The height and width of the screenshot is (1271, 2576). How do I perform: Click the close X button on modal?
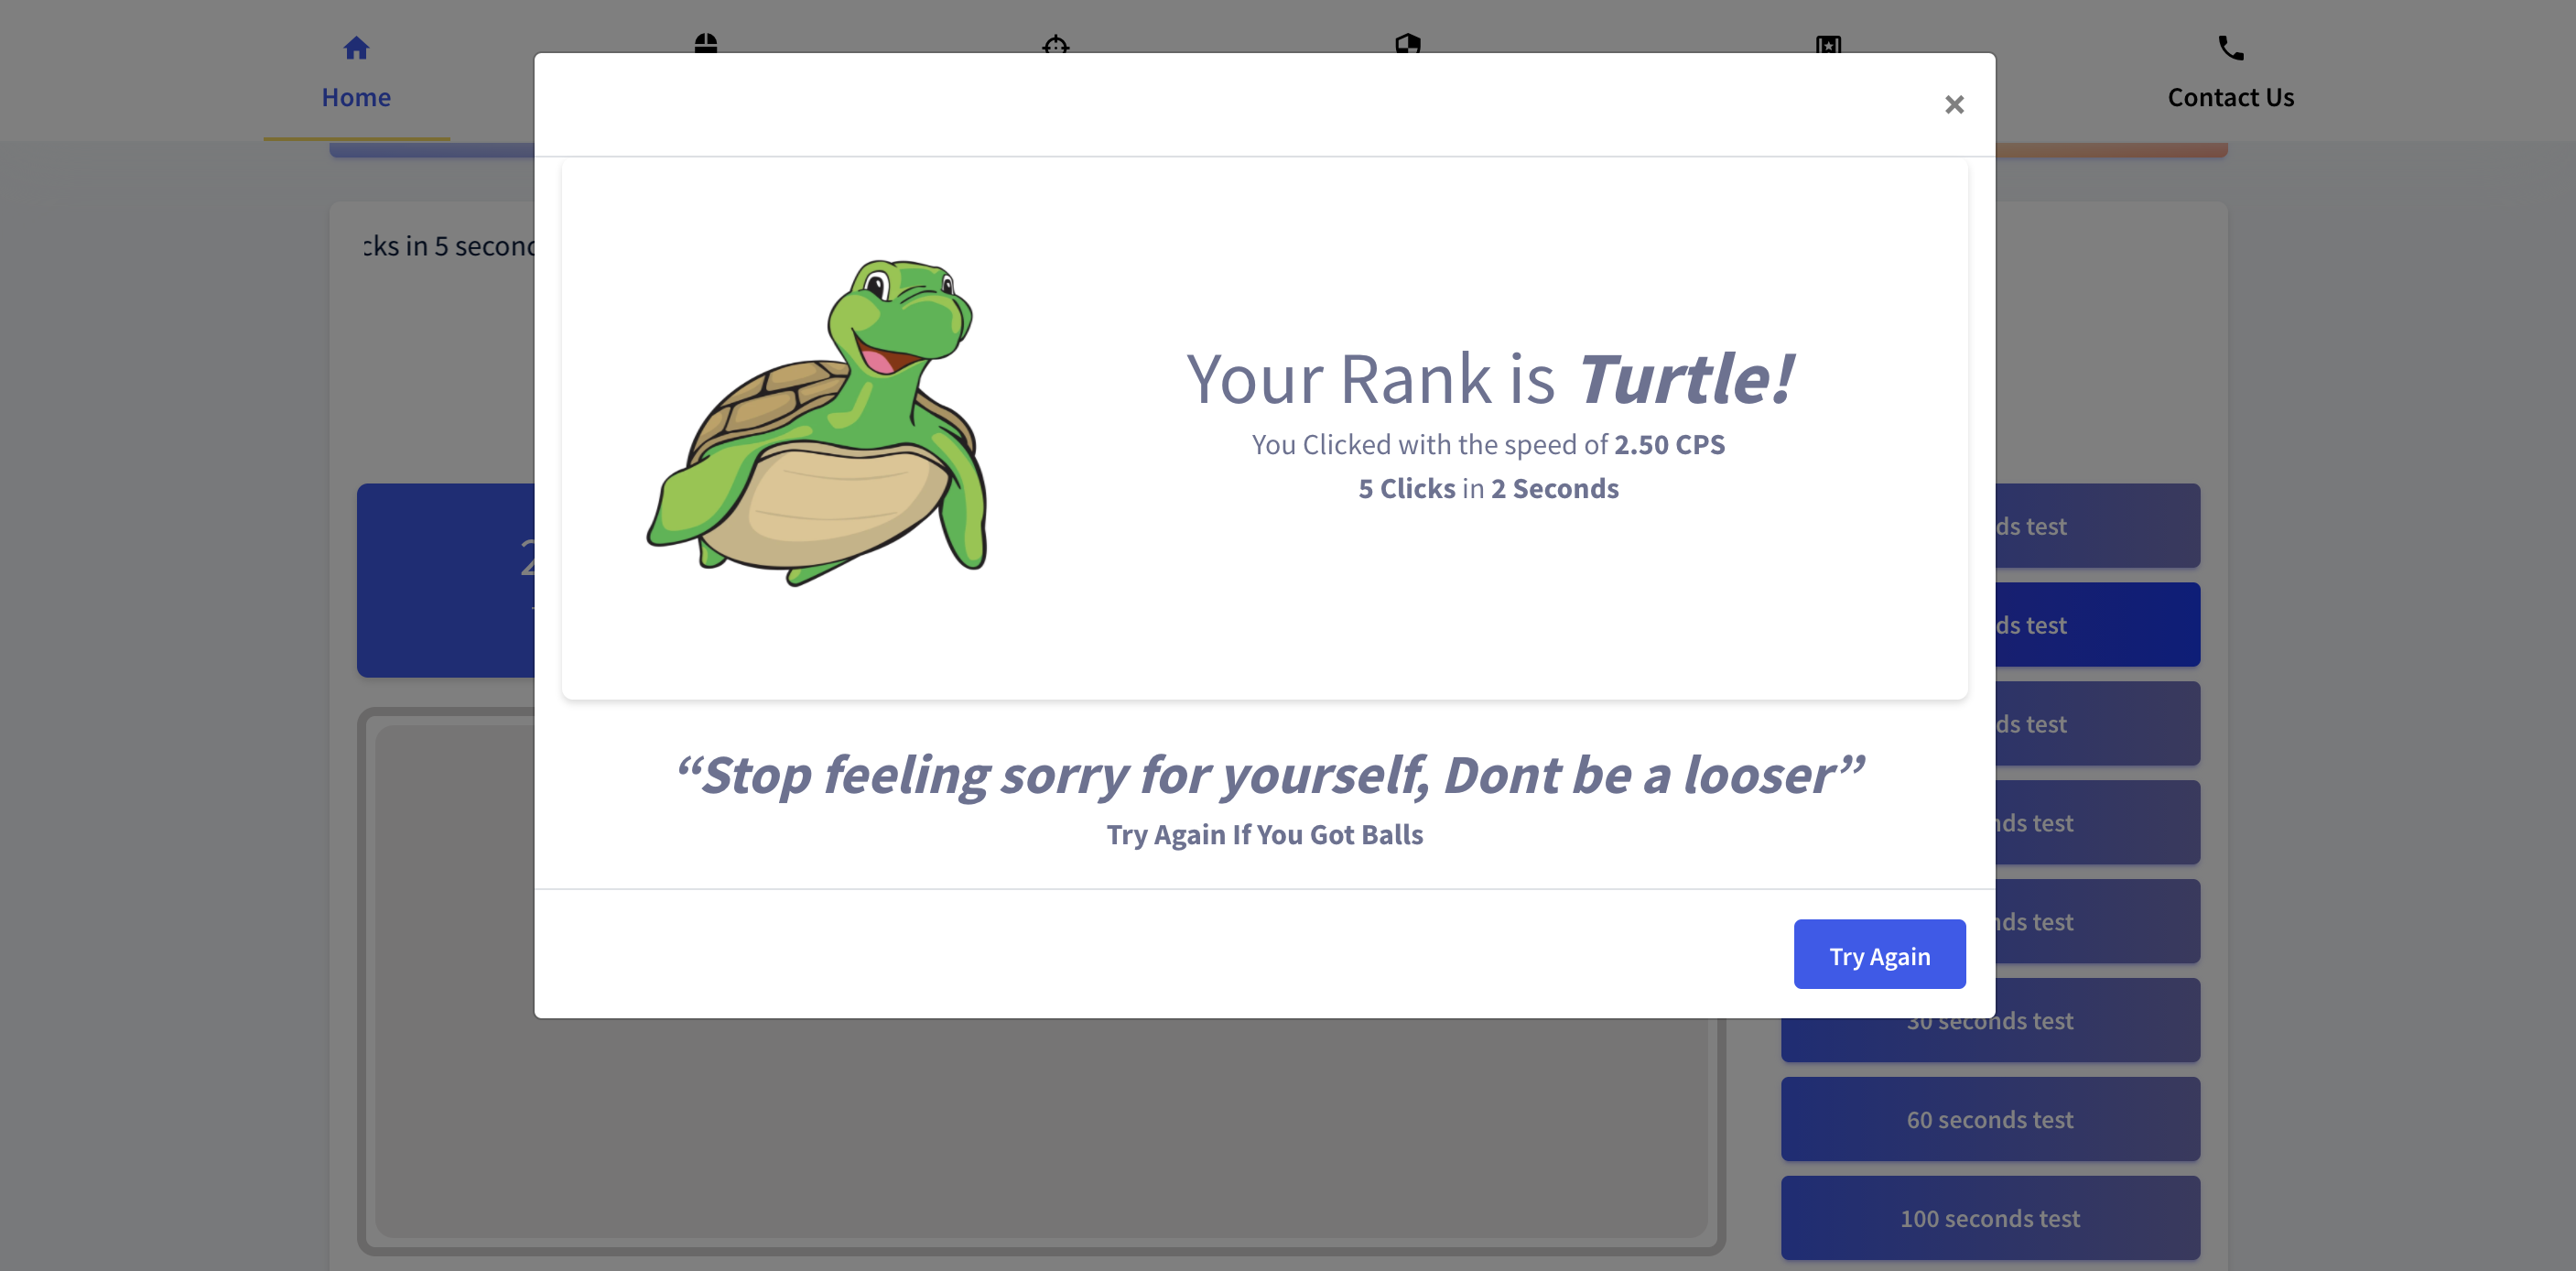(x=1954, y=103)
